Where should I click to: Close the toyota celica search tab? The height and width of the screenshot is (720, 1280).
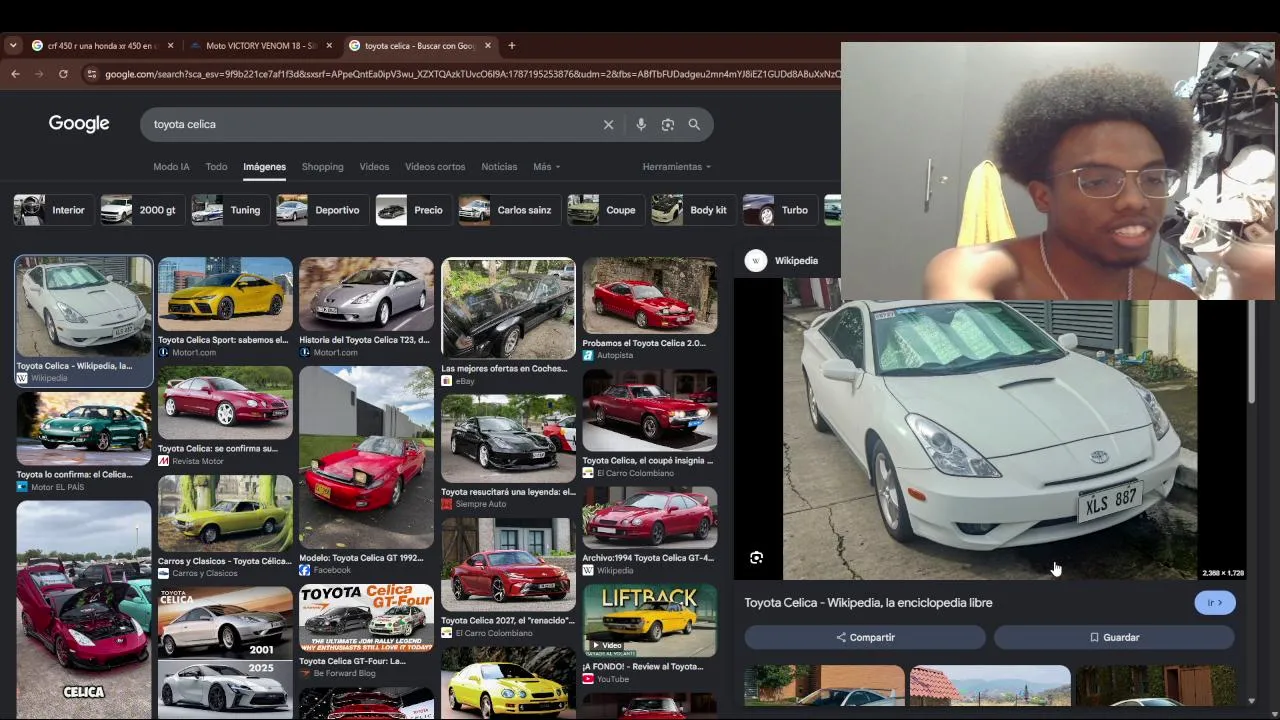[488, 45]
